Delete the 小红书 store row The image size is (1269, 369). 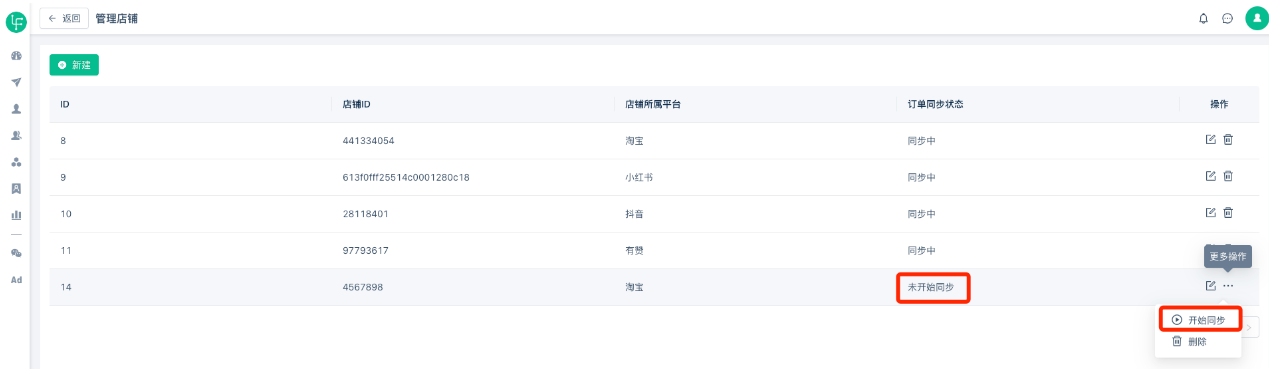click(x=1228, y=177)
